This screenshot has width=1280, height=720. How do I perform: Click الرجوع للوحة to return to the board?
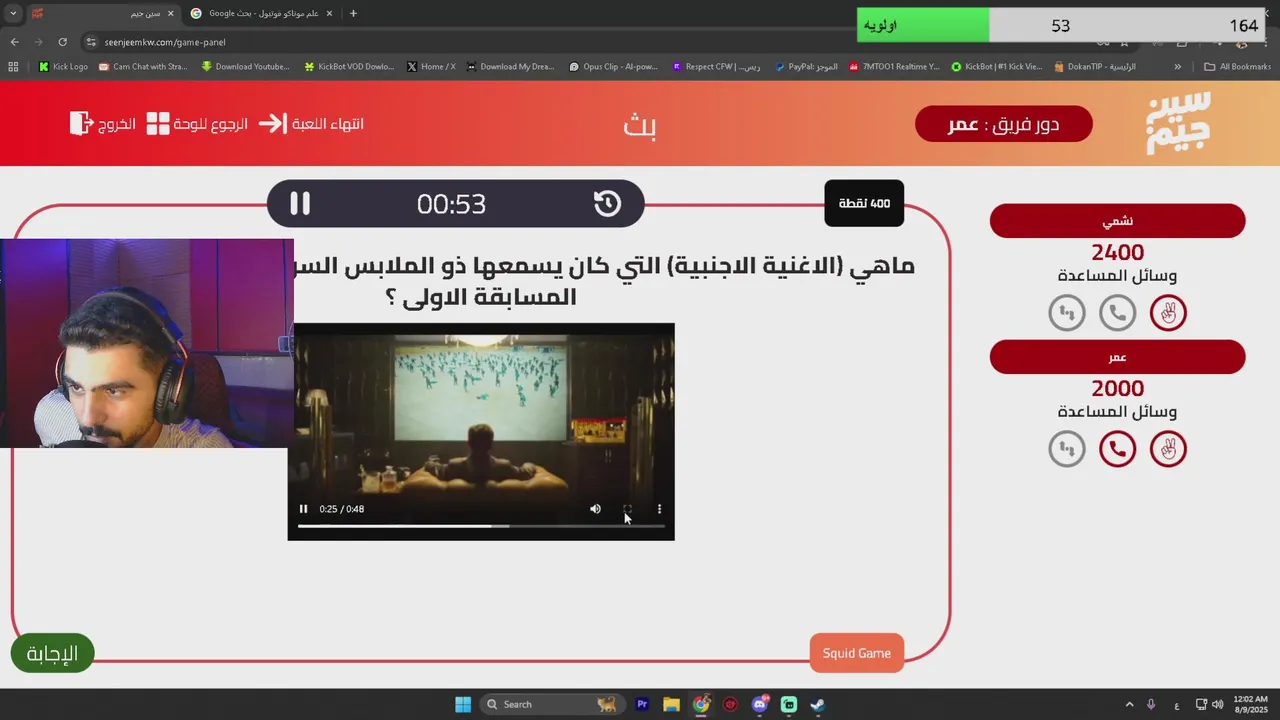click(197, 124)
